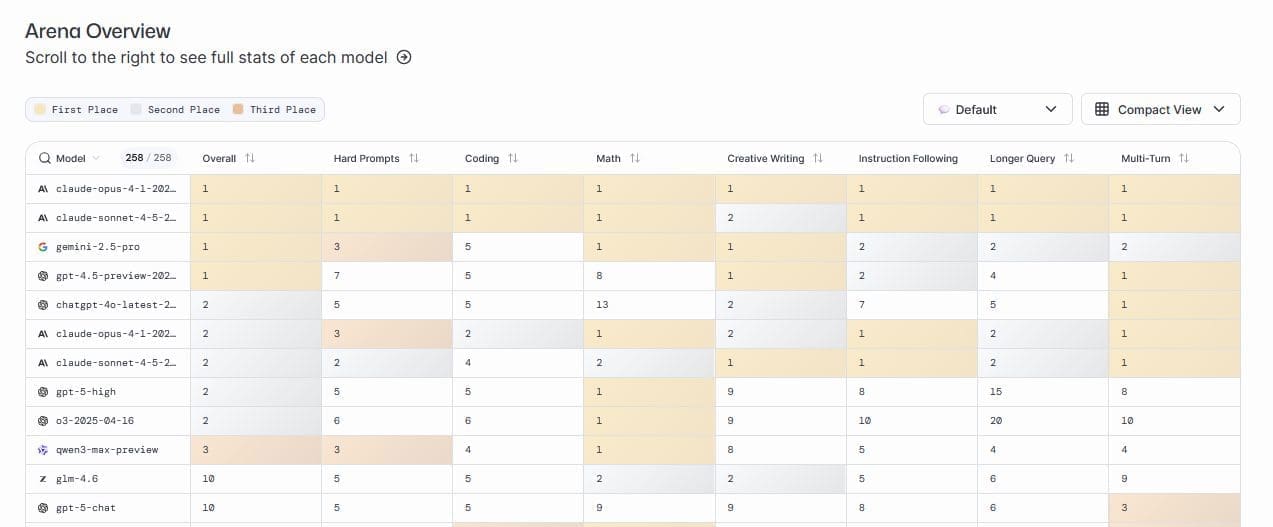Select model name gpt-5-chat
1273x527 pixels.
click(86, 507)
